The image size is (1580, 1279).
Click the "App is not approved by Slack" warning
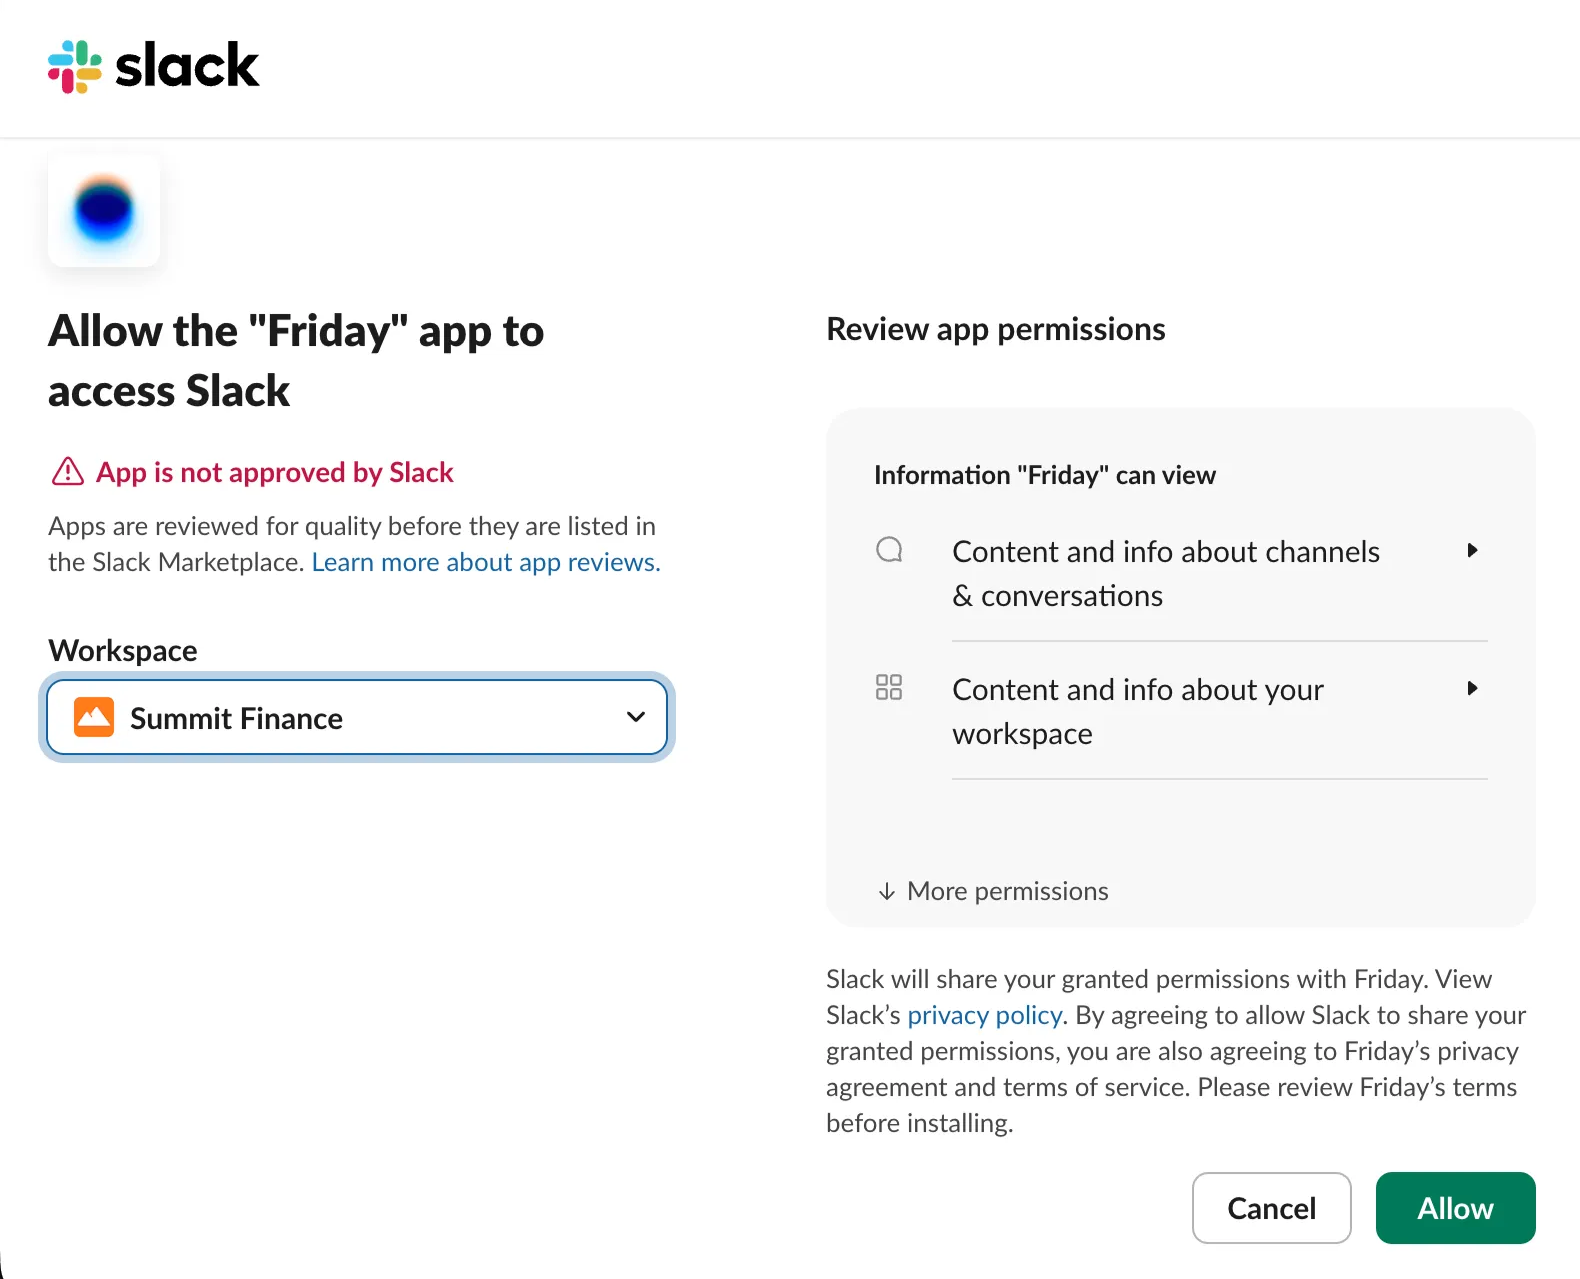pyautogui.click(x=274, y=472)
